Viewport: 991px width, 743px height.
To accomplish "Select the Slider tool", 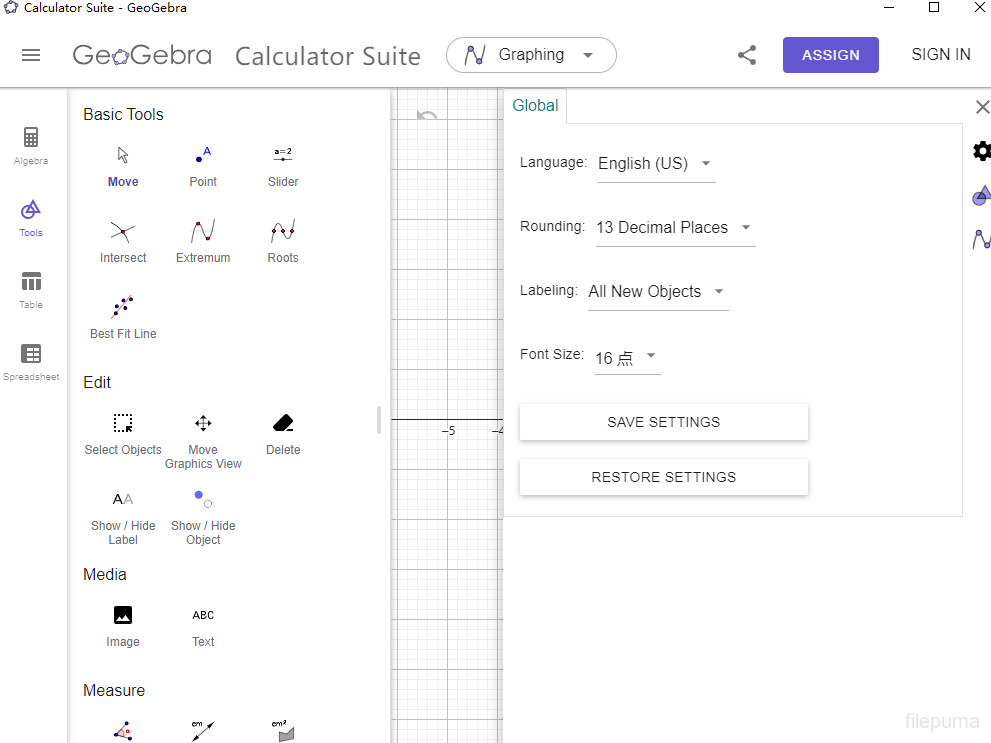I will click(283, 165).
